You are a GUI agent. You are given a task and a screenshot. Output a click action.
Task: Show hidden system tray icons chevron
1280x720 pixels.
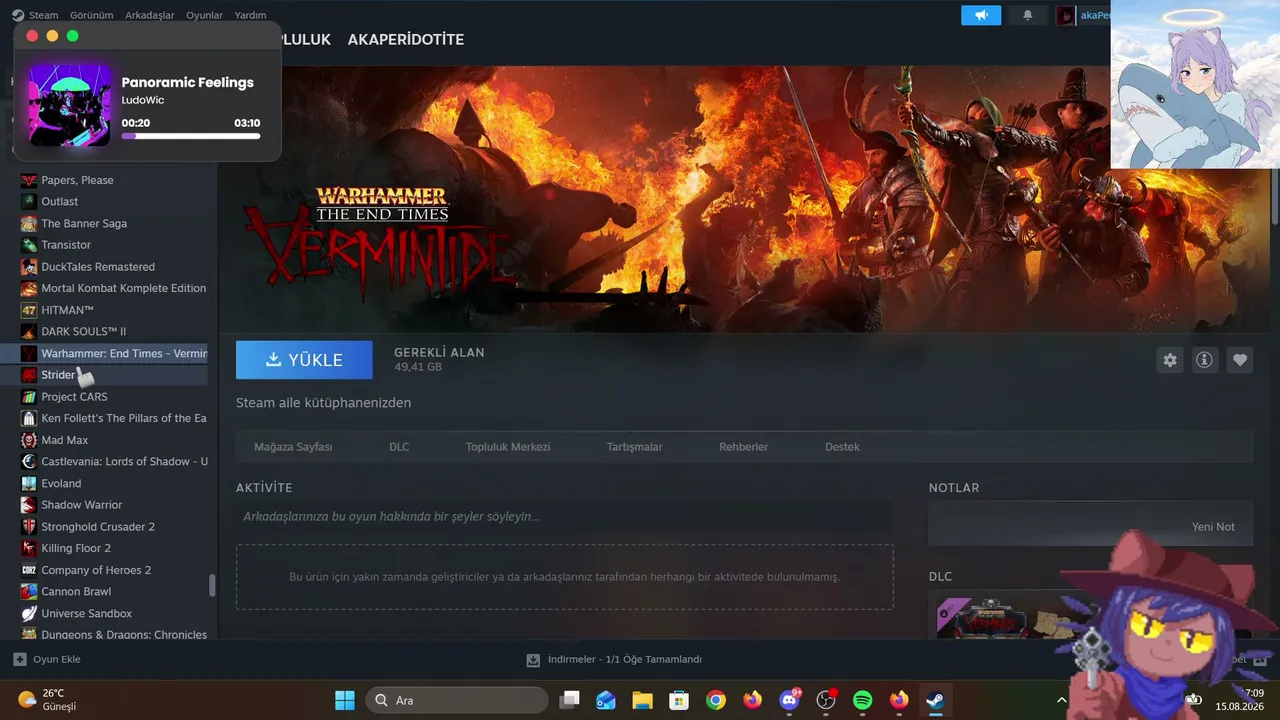pos(1061,700)
